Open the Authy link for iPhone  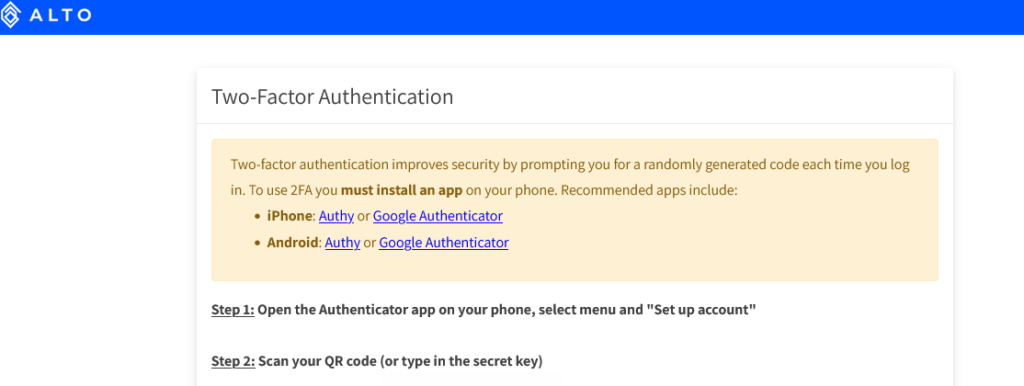[x=336, y=216]
